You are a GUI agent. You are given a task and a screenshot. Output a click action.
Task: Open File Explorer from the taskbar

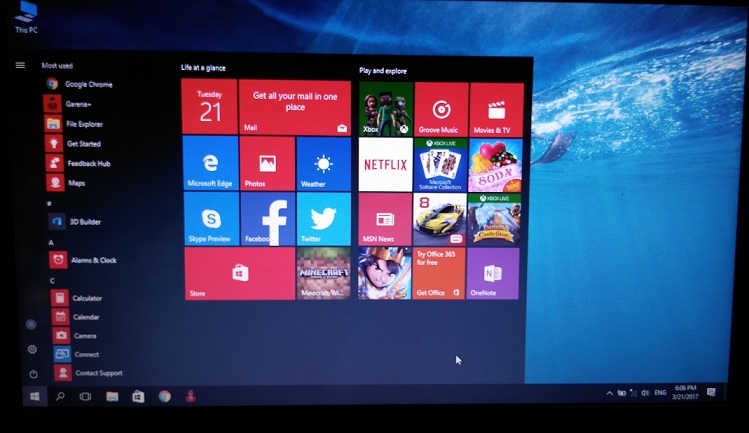coord(112,396)
